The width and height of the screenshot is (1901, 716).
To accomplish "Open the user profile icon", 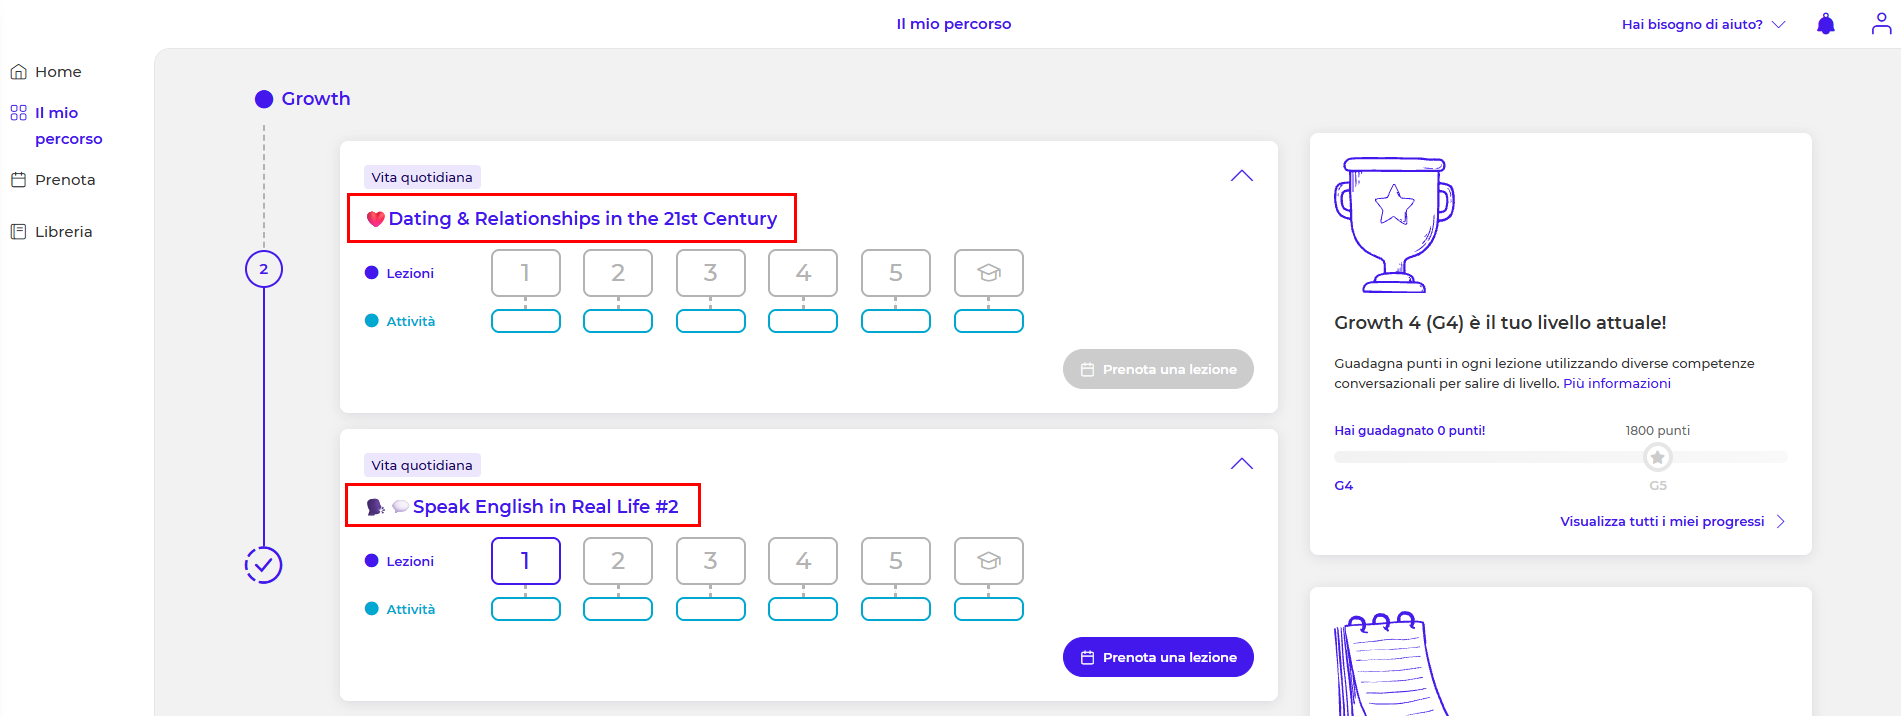I will (x=1881, y=24).
